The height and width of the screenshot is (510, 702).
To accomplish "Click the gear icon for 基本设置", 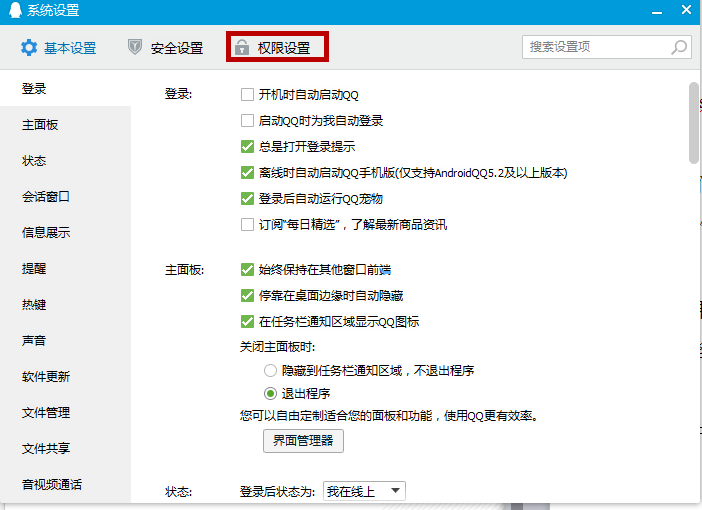I will point(29,47).
